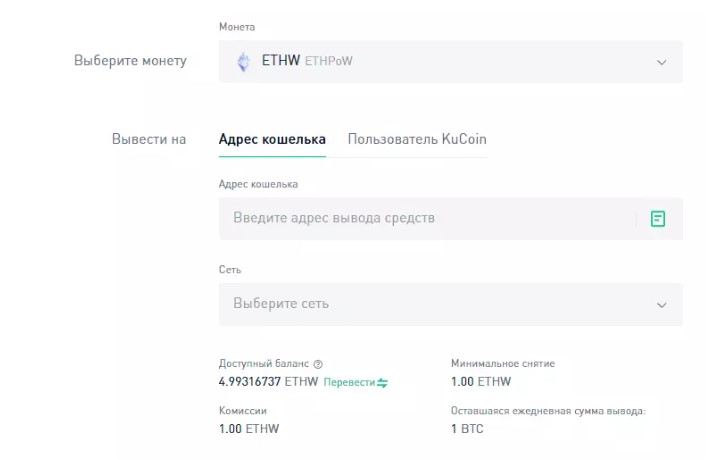Click the 1 BTC daily limit value

(467, 429)
